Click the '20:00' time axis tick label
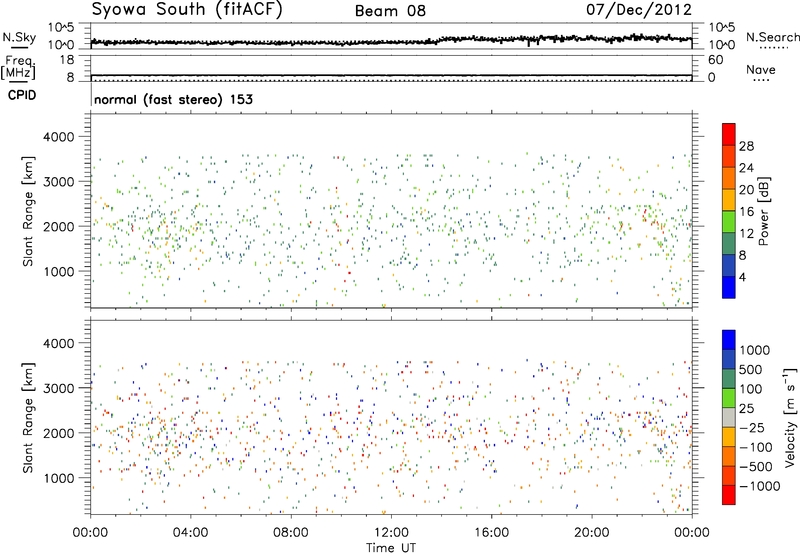This screenshot has height=554, width=800. (x=592, y=533)
